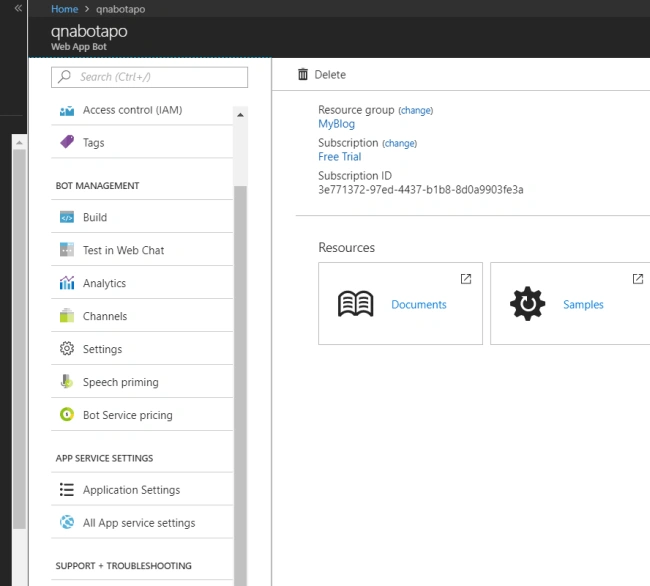The height and width of the screenshot is (586, 650).
Task: Click the All App service settings globe icon
Action: coord(67,522)
